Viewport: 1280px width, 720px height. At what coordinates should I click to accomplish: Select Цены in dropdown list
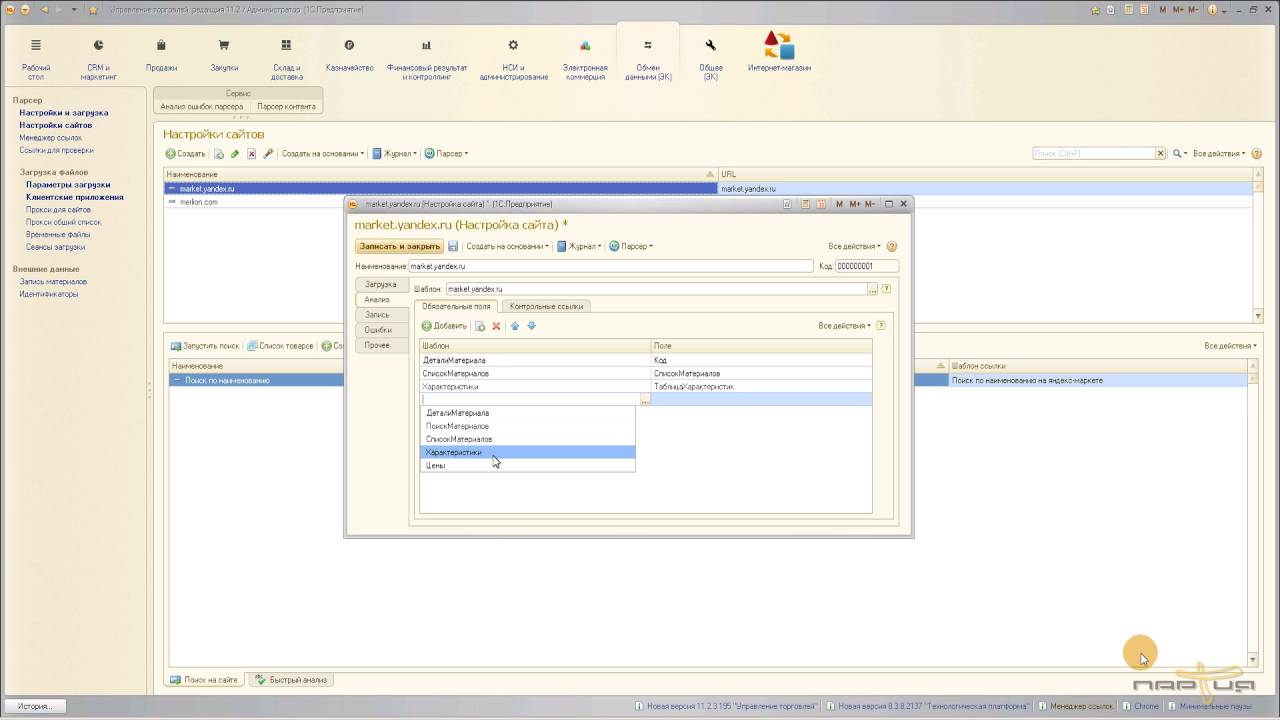tap(527, 465)
